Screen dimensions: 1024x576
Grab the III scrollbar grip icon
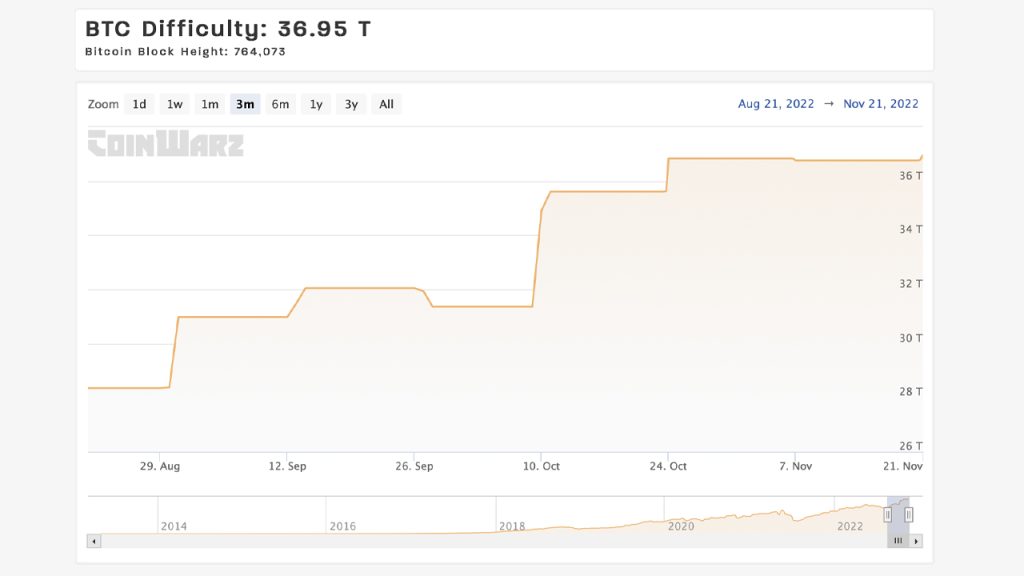[898, 539]
